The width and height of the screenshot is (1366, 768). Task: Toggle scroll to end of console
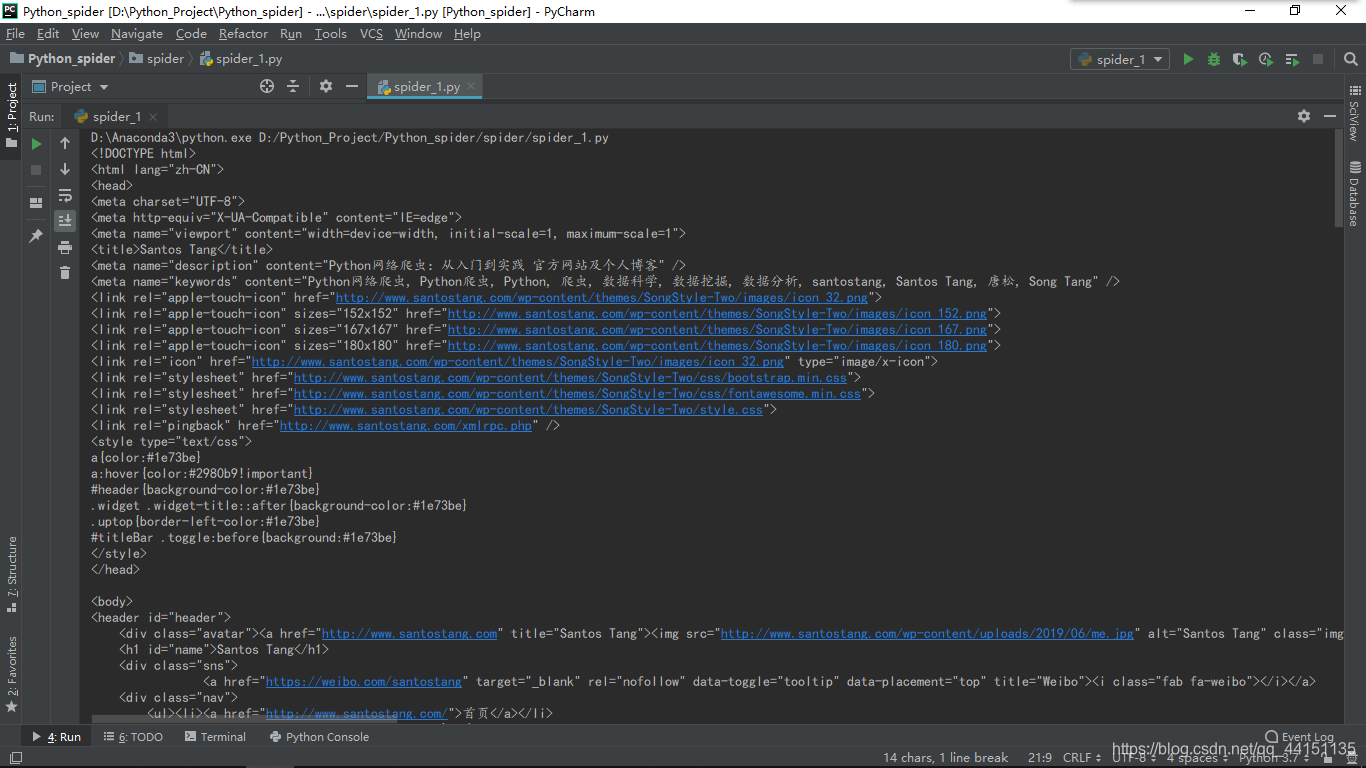(65, 221)
